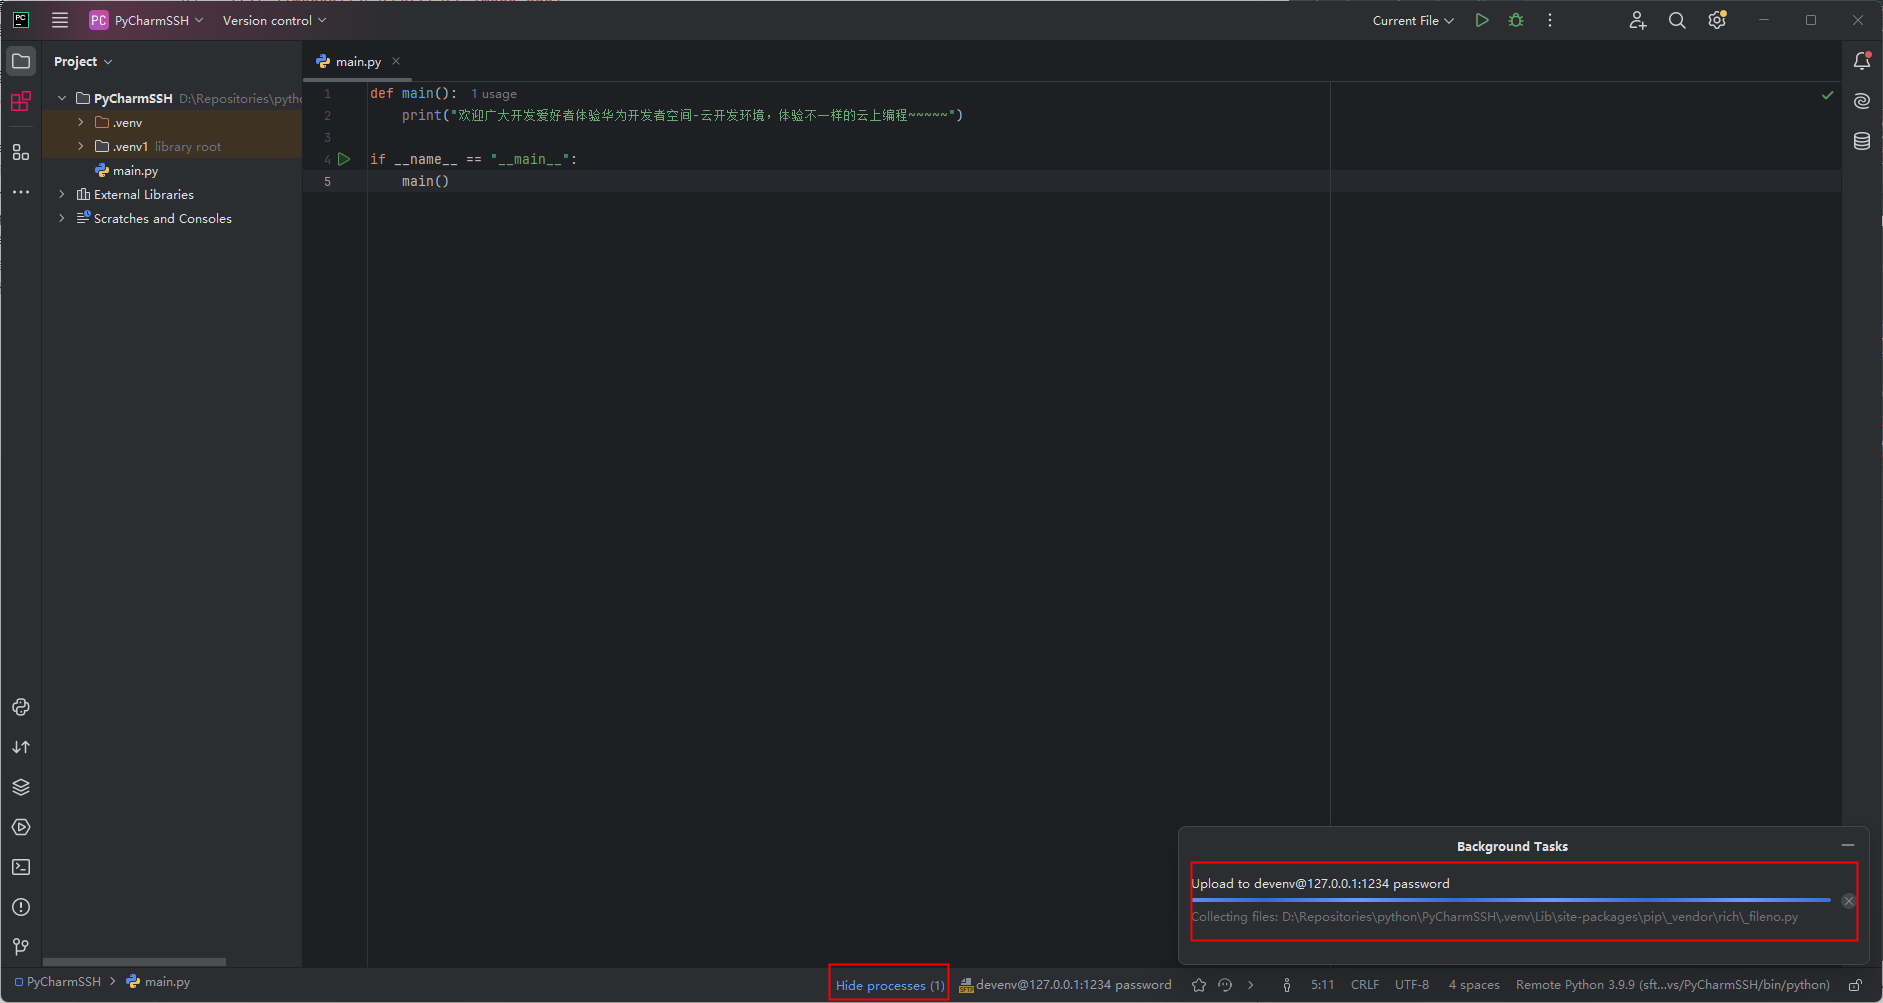The image size is (1883, 1003).
Task: Open the Problems tool window
Action: pyautogui.click(x=21, y=907)
